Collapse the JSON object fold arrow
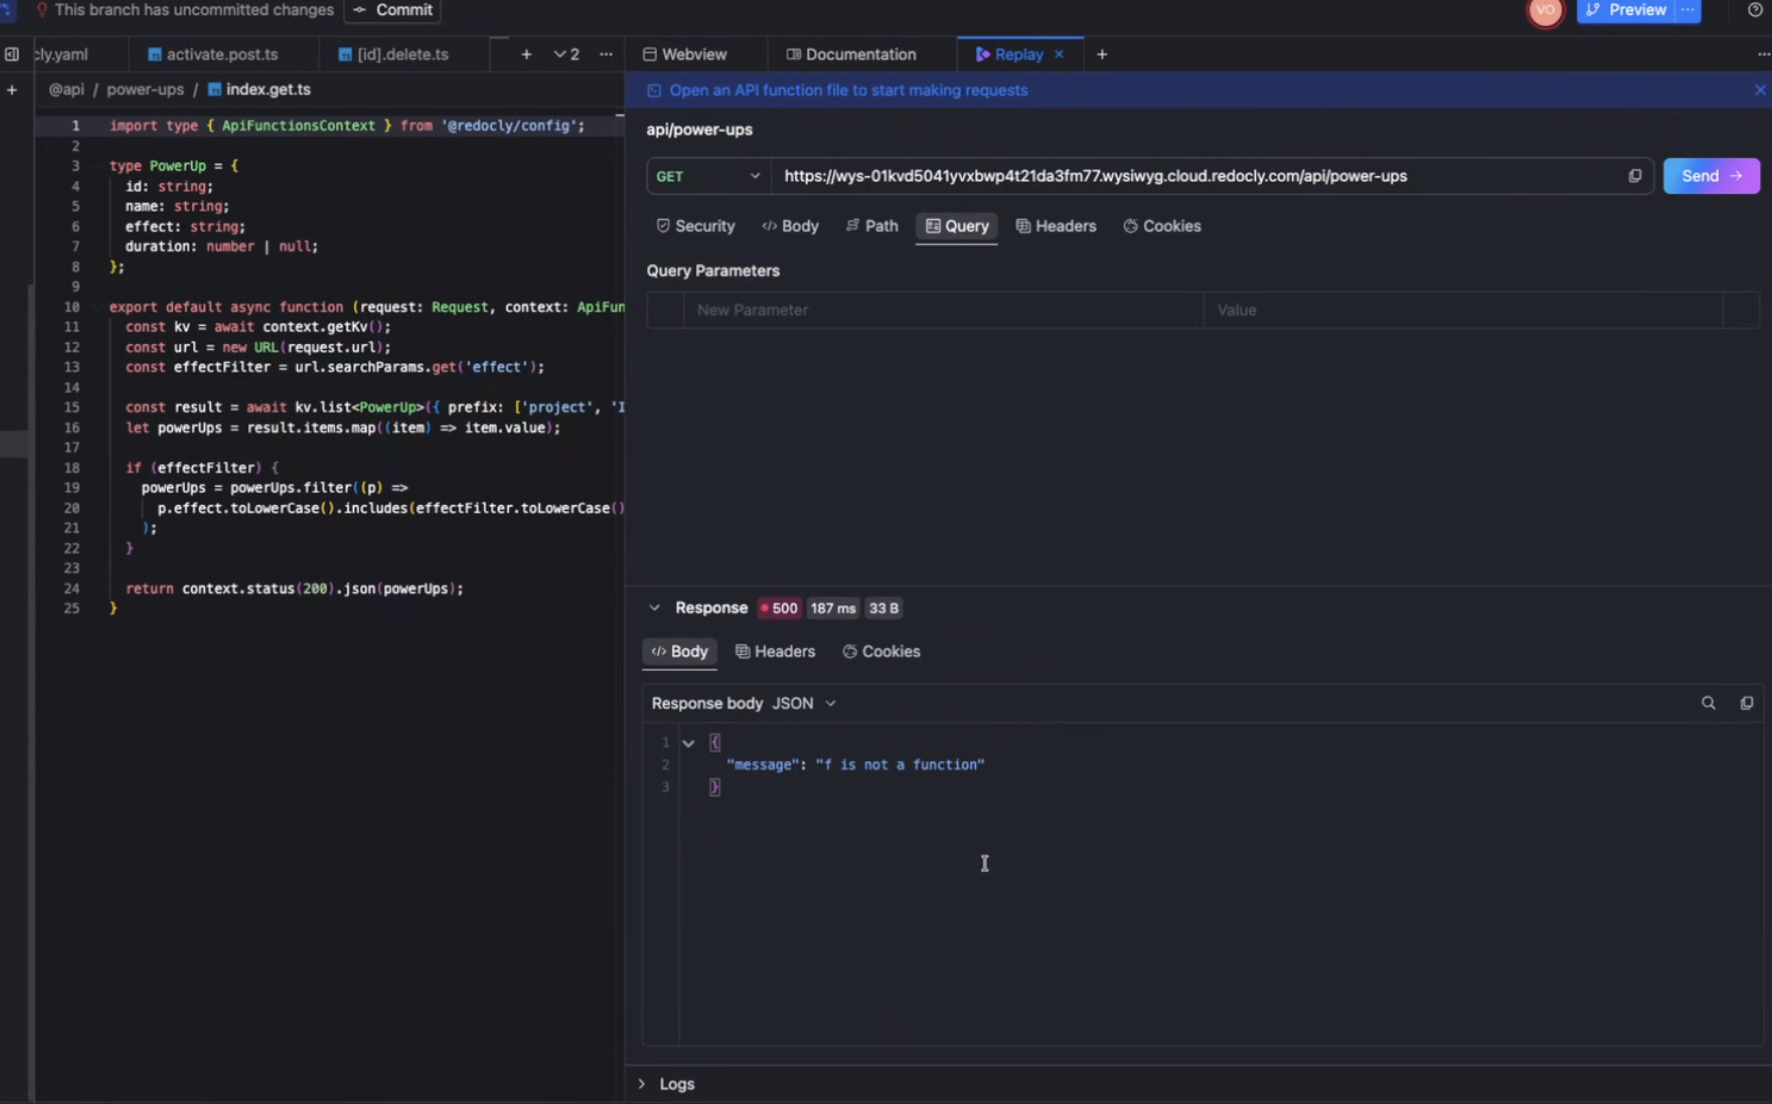The width and height of the screenshot is (1772, 1104). pyautogui.click(x=688, y=743)
